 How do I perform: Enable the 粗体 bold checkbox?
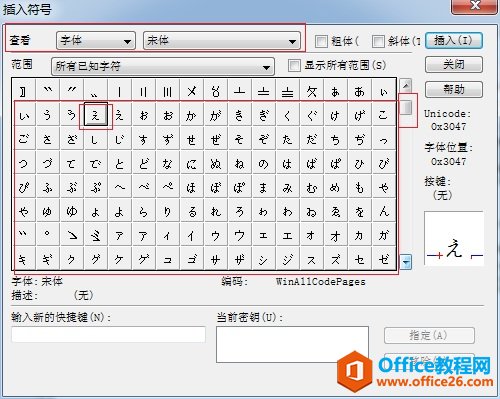pos(321,41)
